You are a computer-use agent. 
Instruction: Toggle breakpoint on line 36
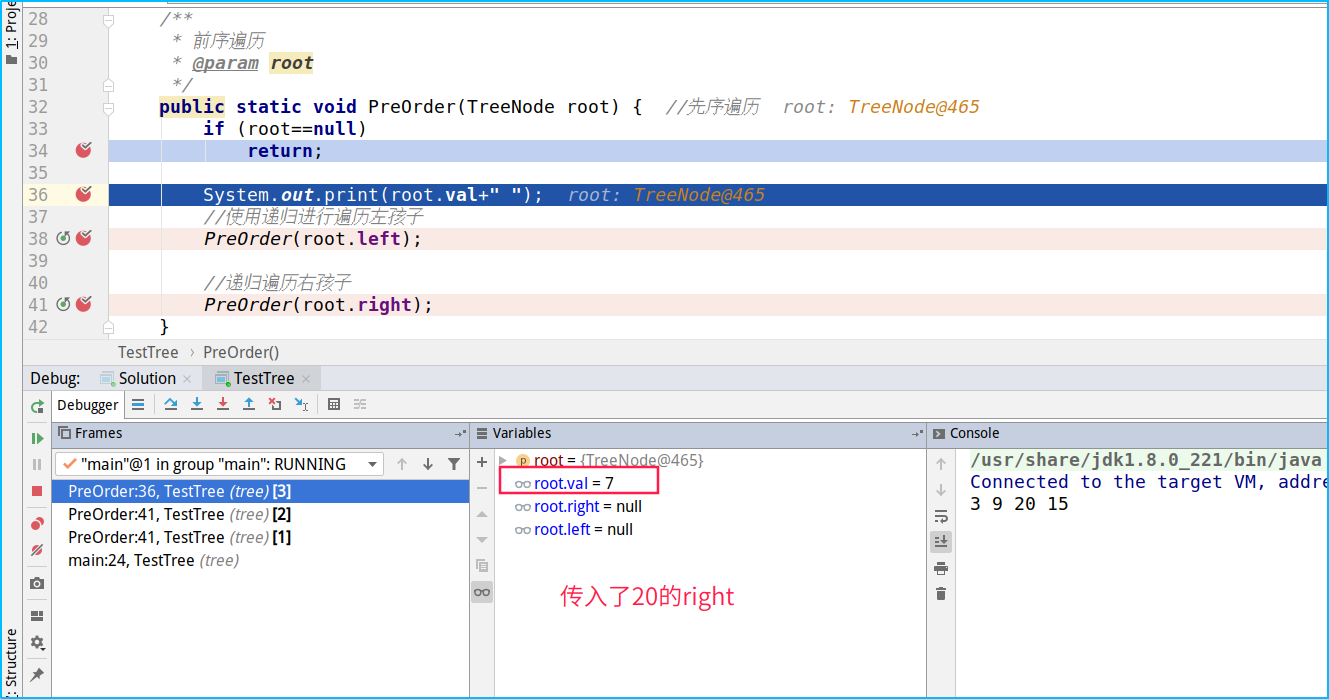84,194
